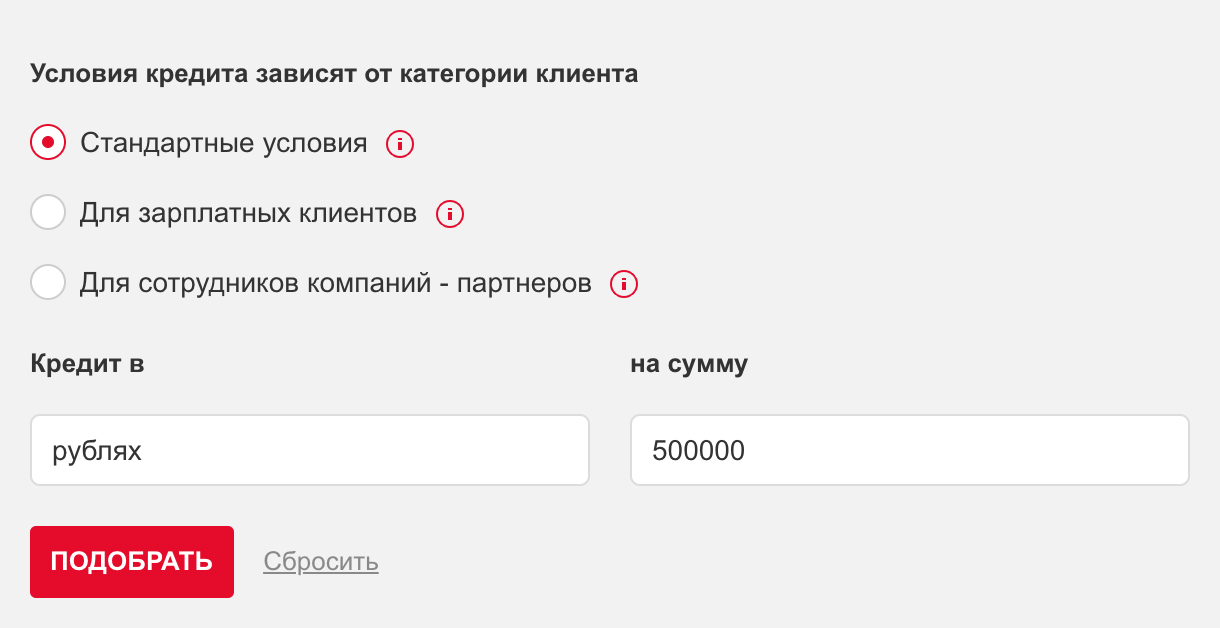Open info tooltip for Стандартные условия
The image size is (1220, 628).
pyautogui.click(x=400, y=144)
